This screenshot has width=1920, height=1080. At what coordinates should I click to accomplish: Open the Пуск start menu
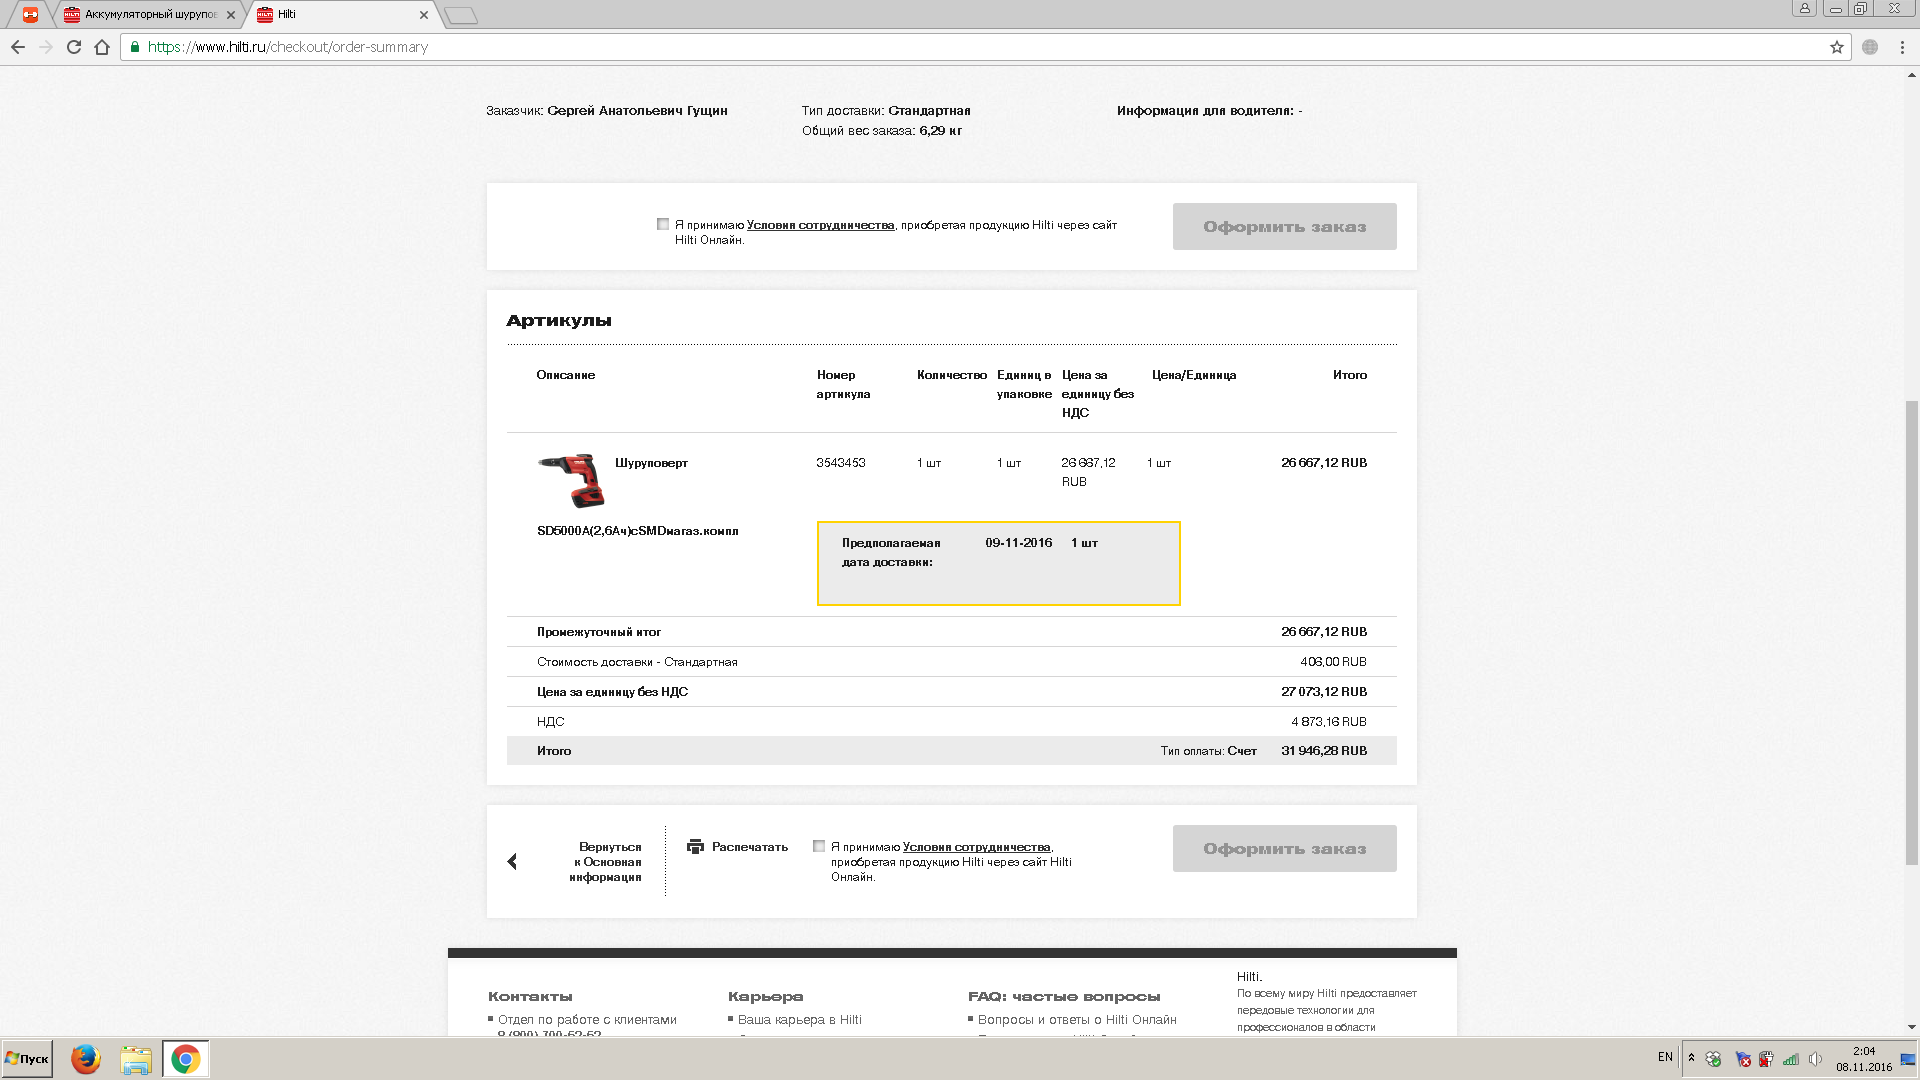coord(27,1059)
